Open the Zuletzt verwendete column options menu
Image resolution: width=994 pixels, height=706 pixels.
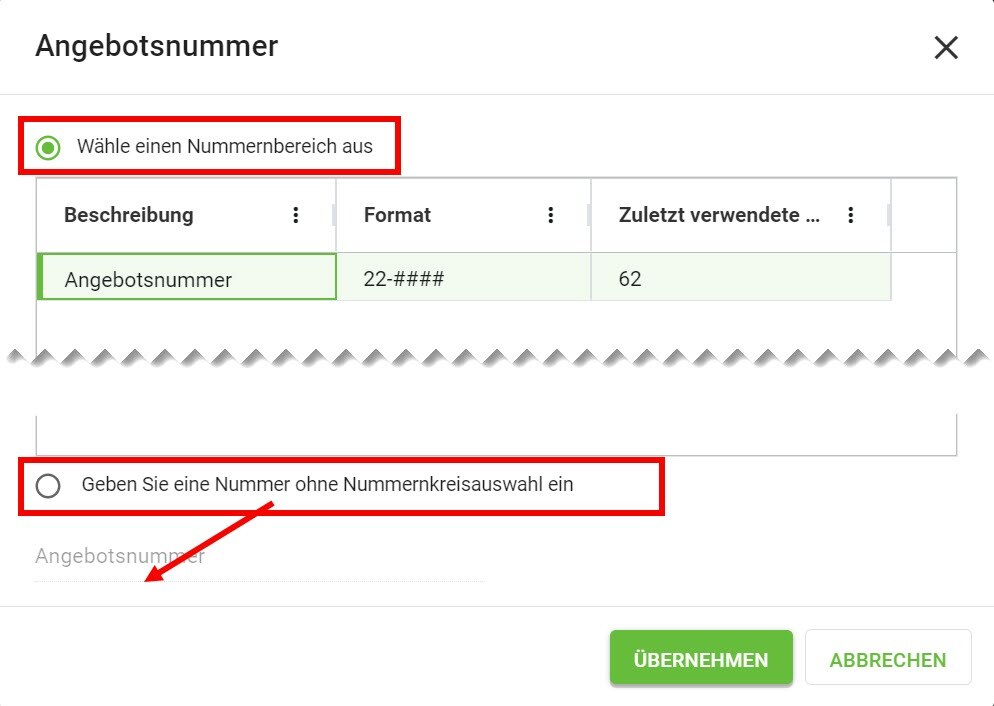click(851, 215)
